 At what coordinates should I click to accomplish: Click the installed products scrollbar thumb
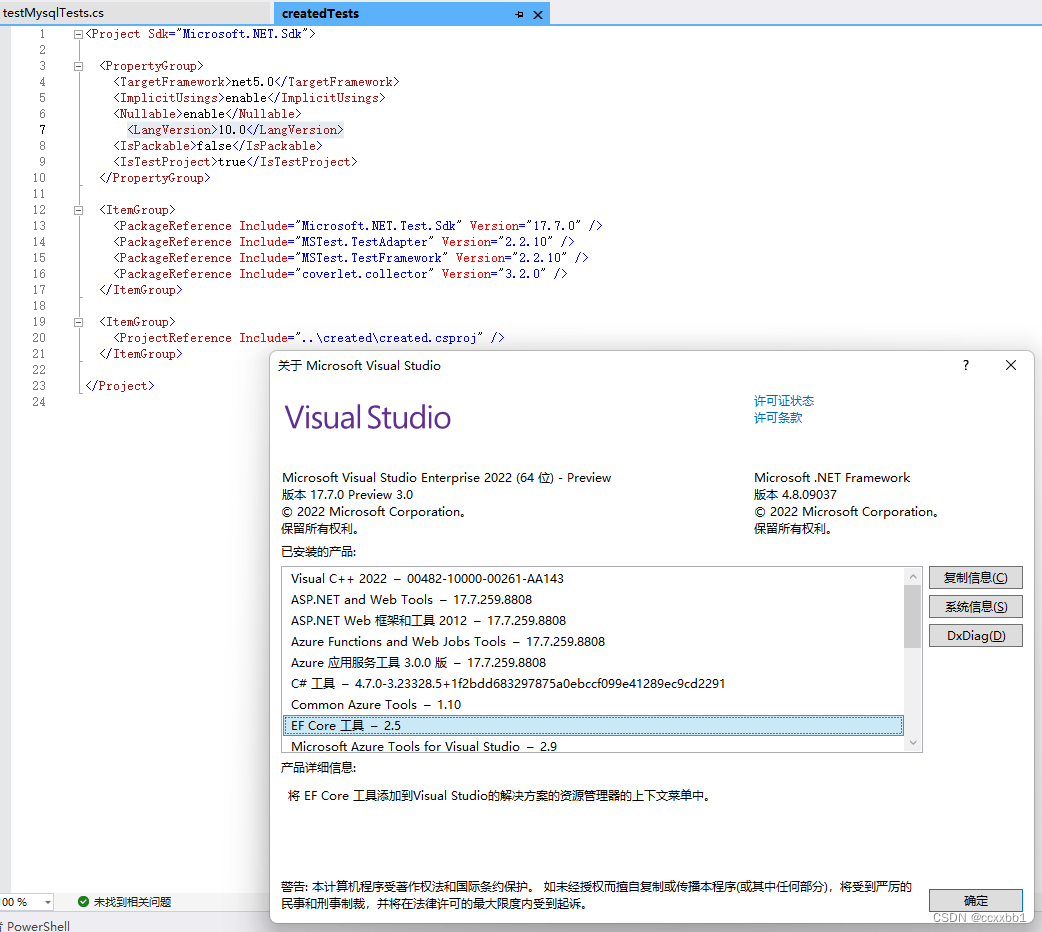click(x=912, y=616)
